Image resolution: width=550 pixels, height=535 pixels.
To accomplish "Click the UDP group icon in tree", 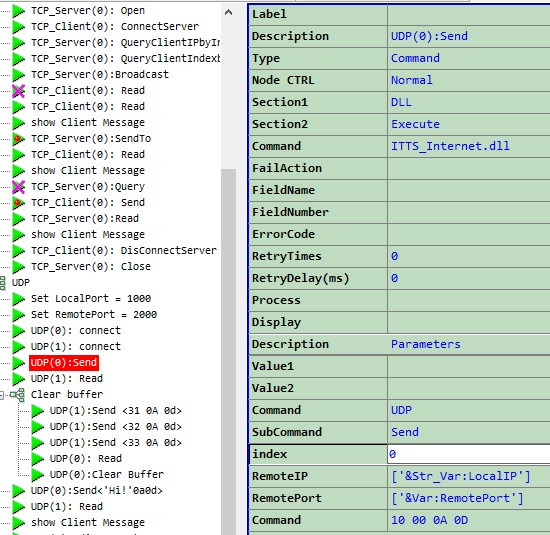I will 3,283.
